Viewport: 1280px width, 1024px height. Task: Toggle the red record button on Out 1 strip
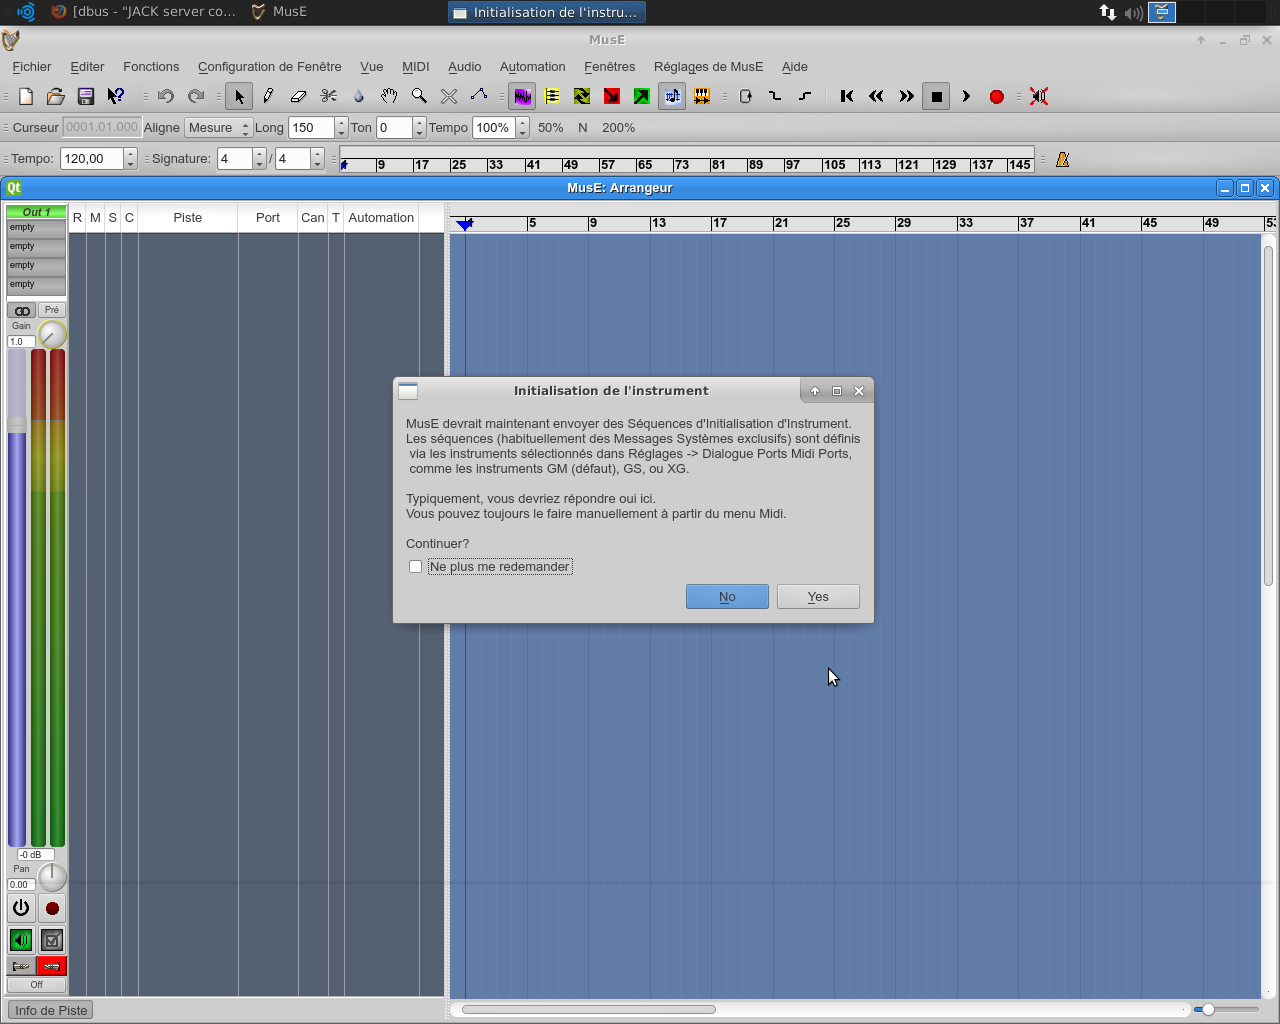tap(52, 908)
